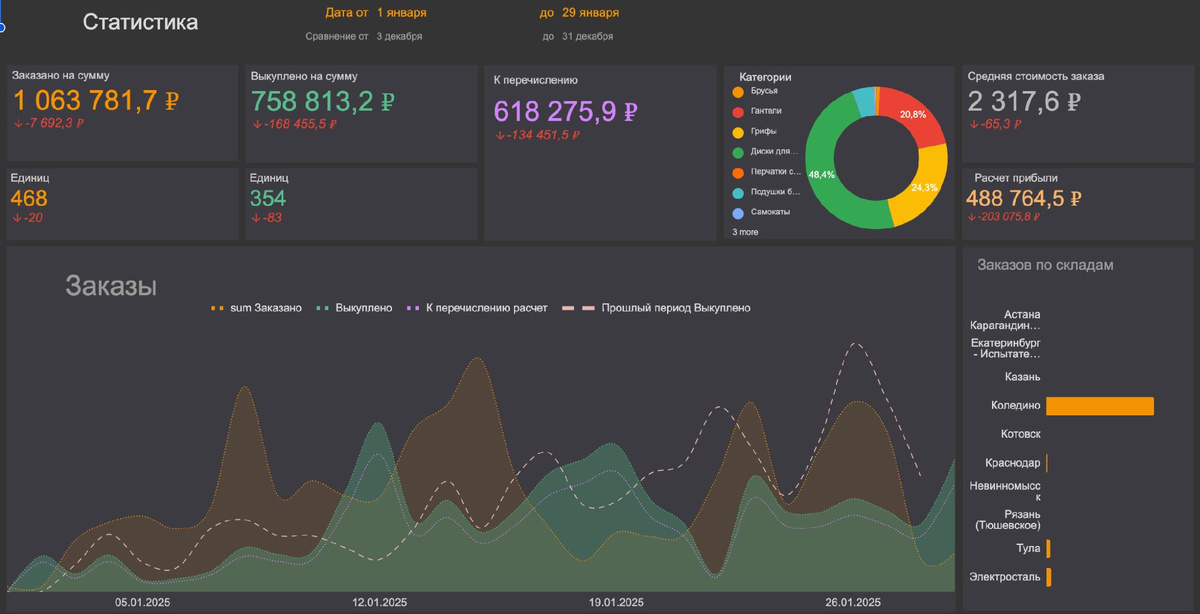Viewport: 1200px width, 614px height.
Task: Toggle 'К перечислению расчет' series legend
Action: click(x=478, y=308)
